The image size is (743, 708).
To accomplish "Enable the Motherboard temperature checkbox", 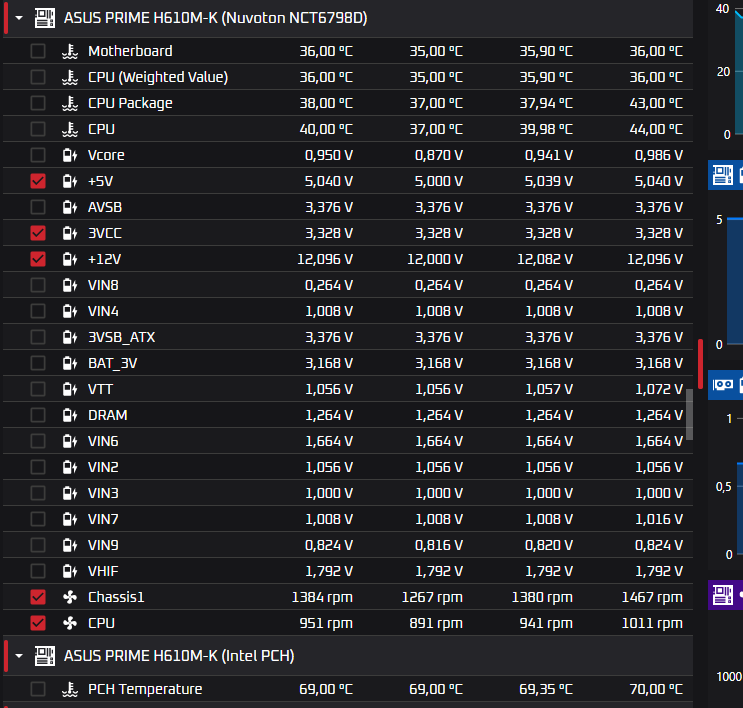I will click(x=38, y=51).
